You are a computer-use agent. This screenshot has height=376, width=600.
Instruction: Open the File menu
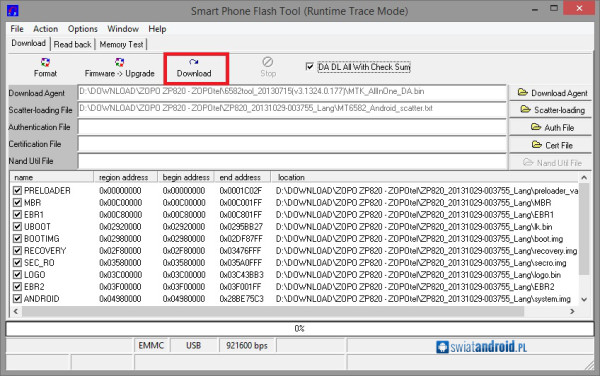coord(17,29)
